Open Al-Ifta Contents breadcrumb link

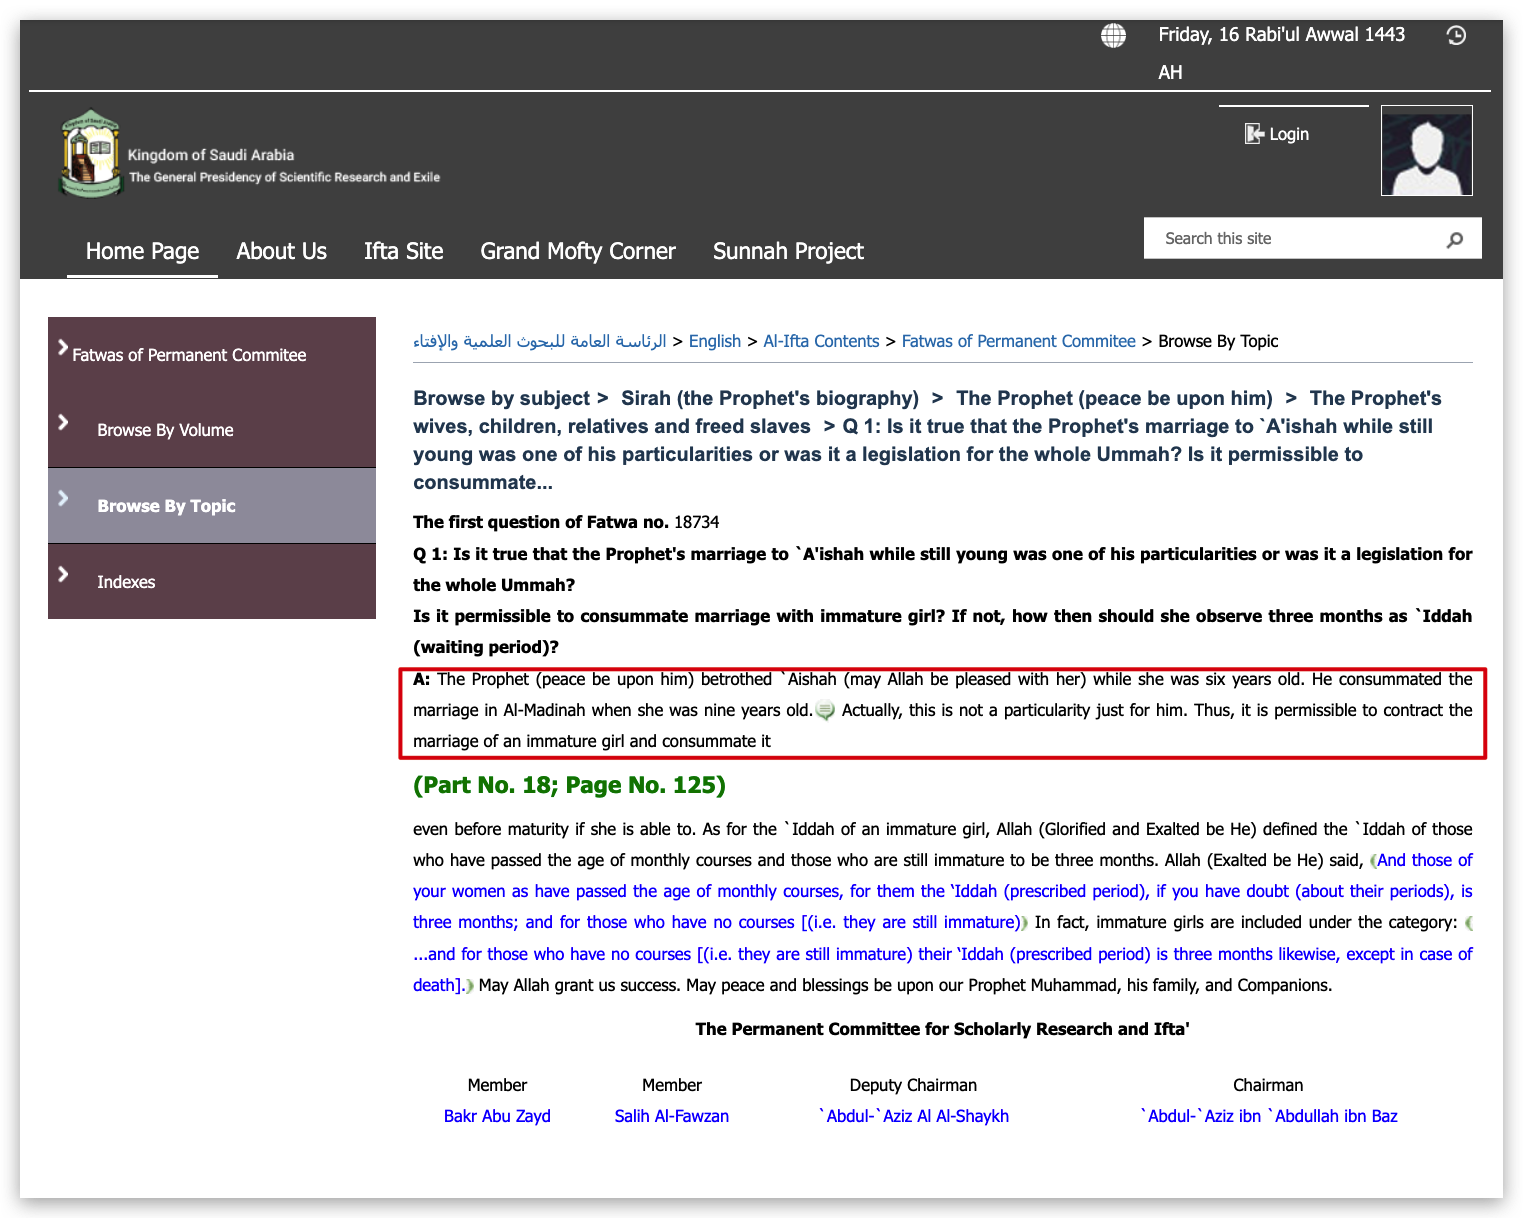click(821, 341)
